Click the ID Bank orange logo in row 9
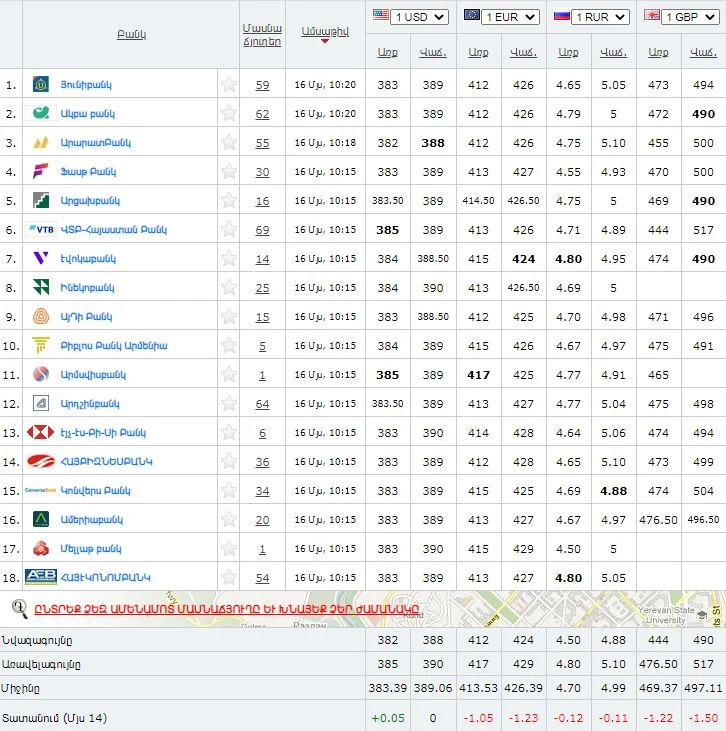Screen dimensions: 726x731 [41, 317]
